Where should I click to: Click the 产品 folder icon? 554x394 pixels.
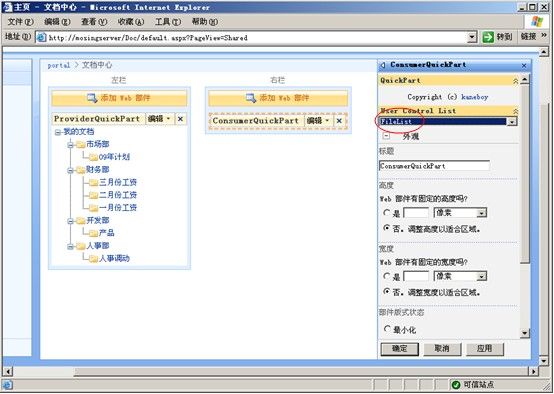pyautogui.click(x=93, y=233)
